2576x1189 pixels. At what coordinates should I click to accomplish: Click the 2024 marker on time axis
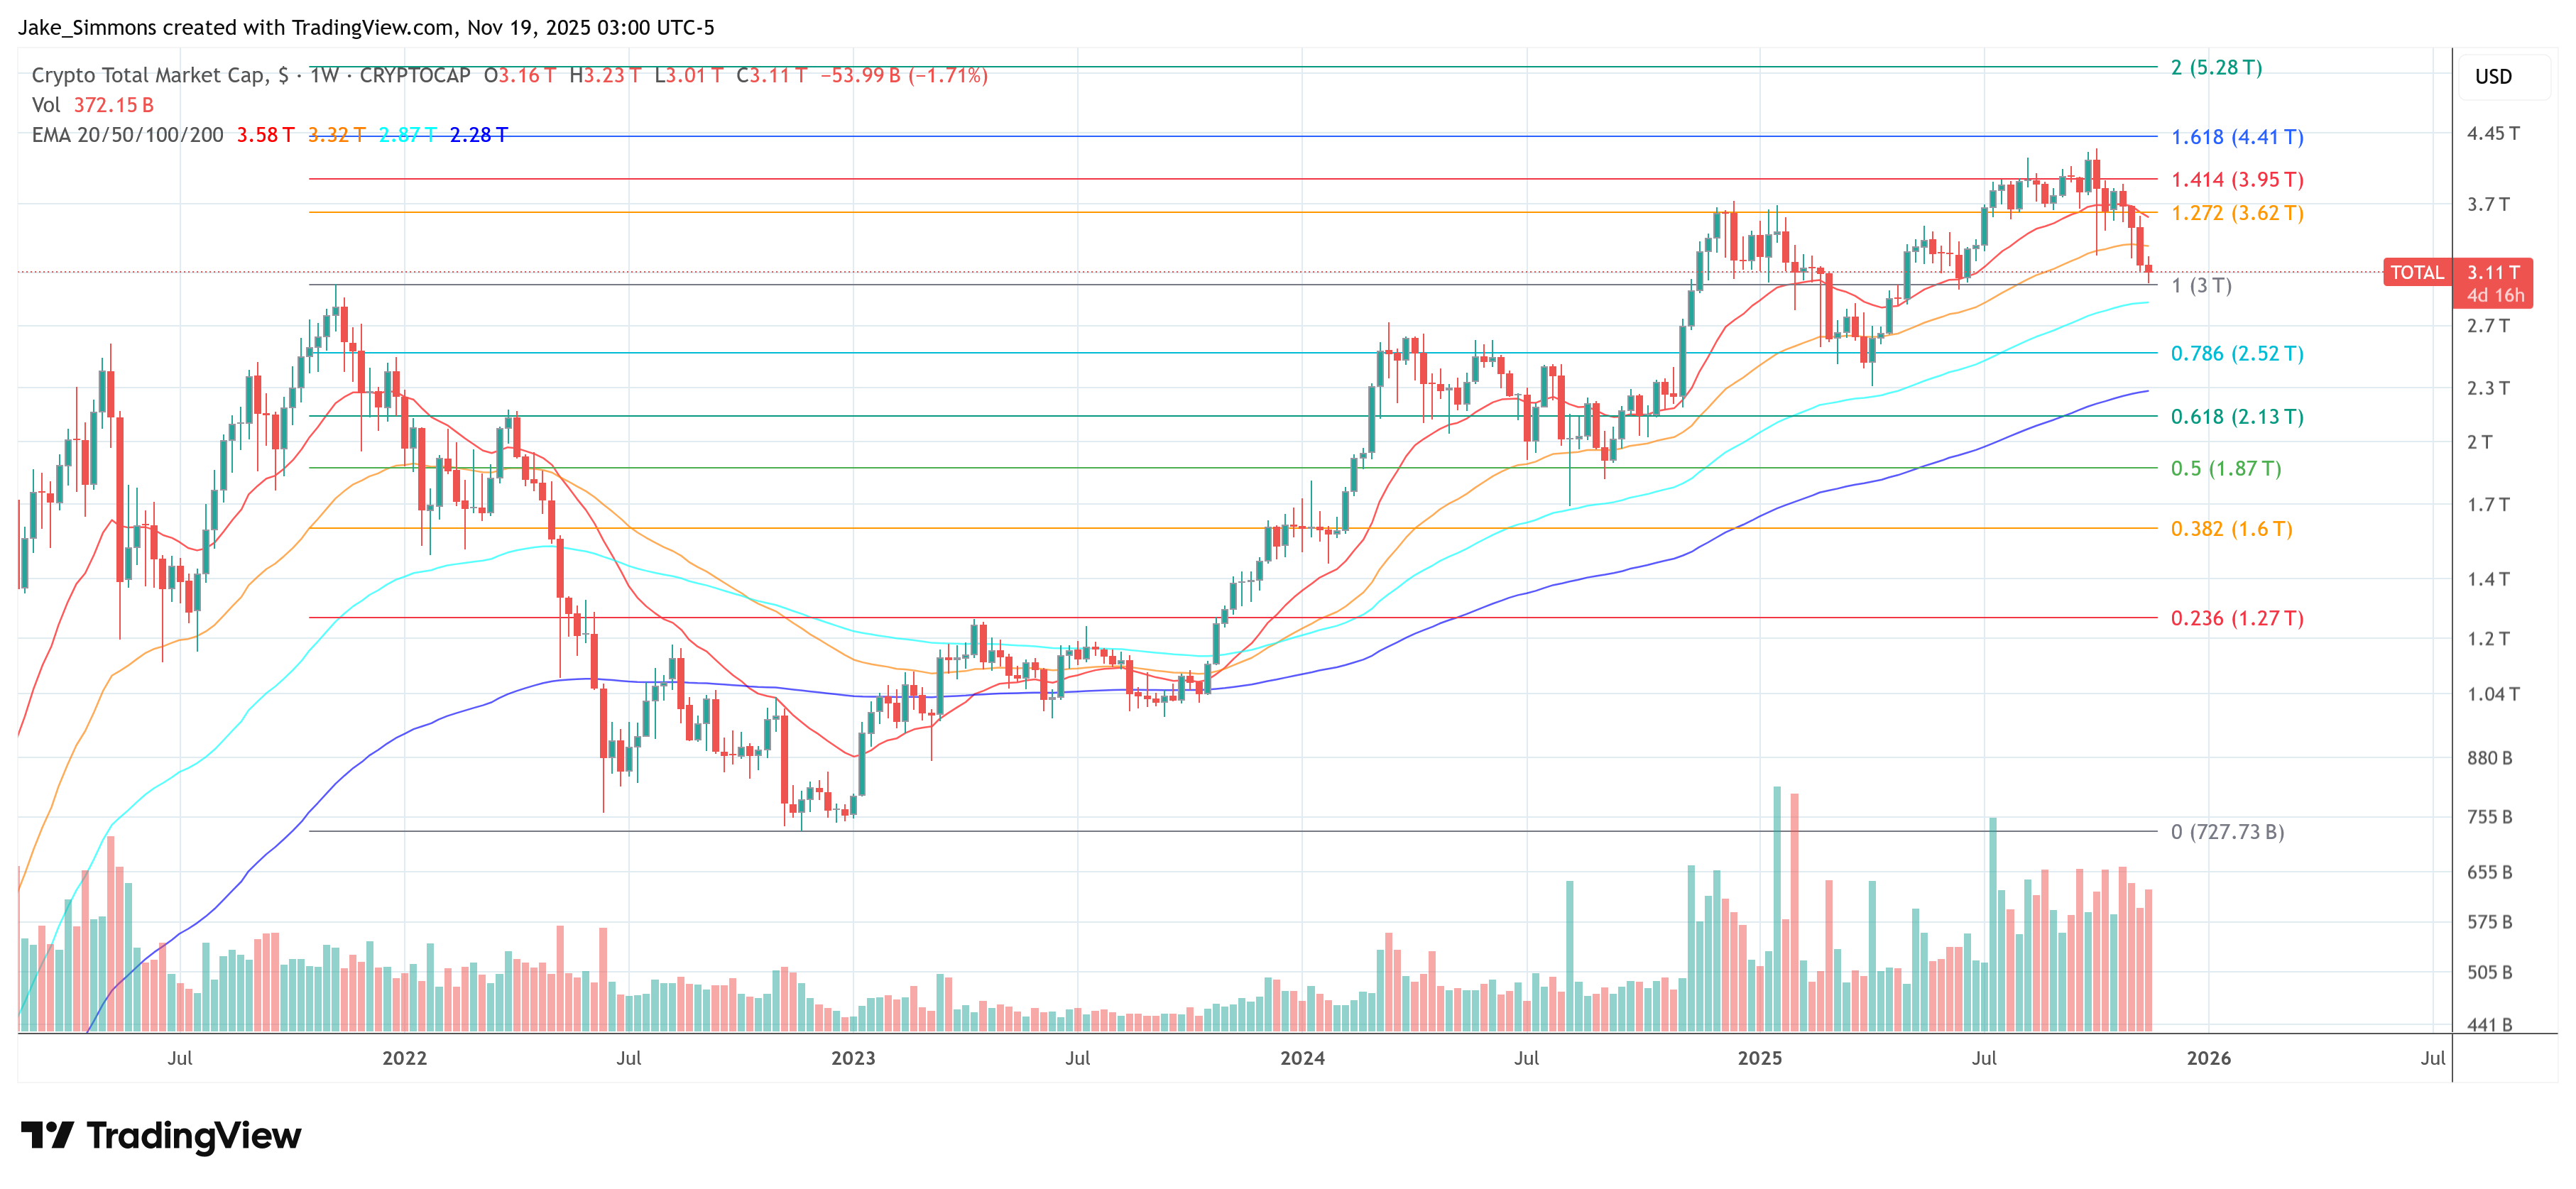pyautogui.click(x=1302, y=1058)
